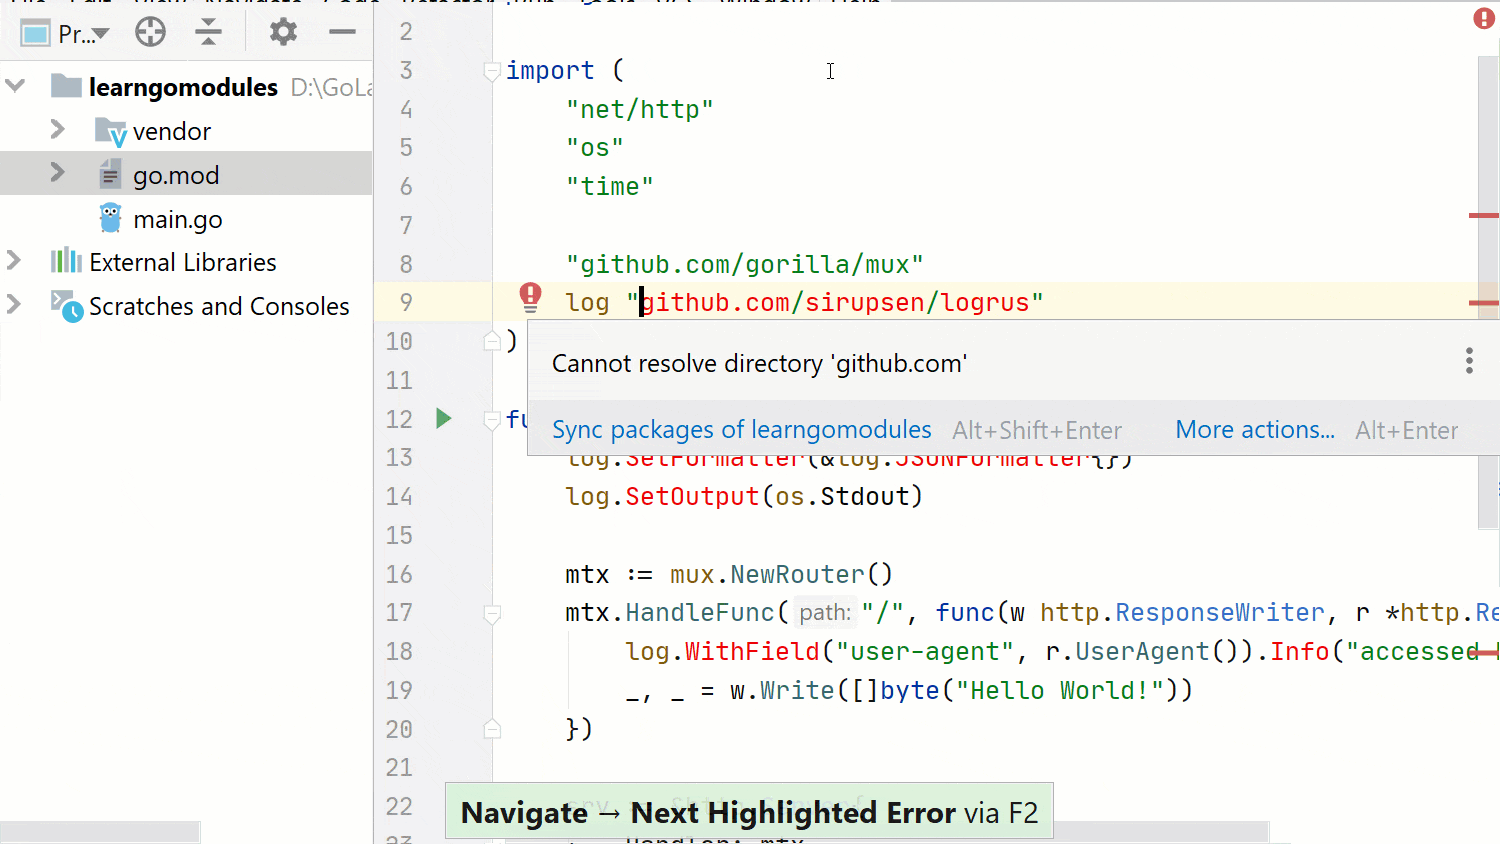Click the red error indicator at top right
Image resolution: width=1500 pixels, height=844 pixels.
pos(1484,19)
